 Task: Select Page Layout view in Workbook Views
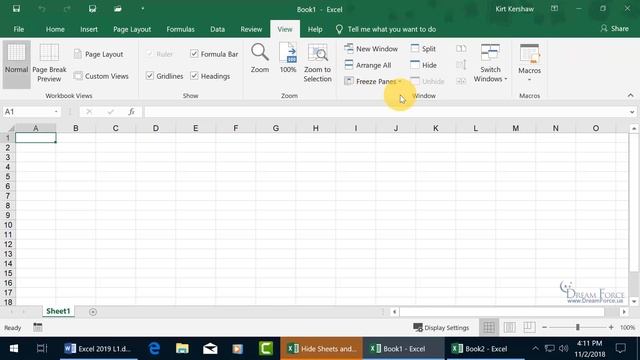(x=98, y=54)
